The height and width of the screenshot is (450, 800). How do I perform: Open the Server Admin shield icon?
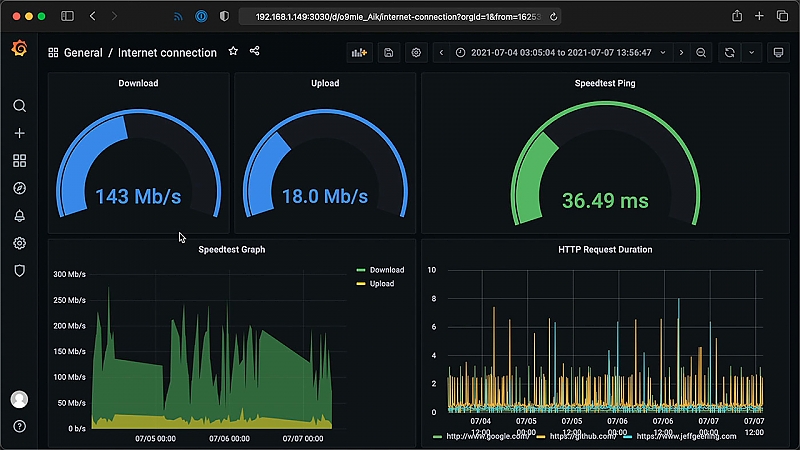click(19, 270)
